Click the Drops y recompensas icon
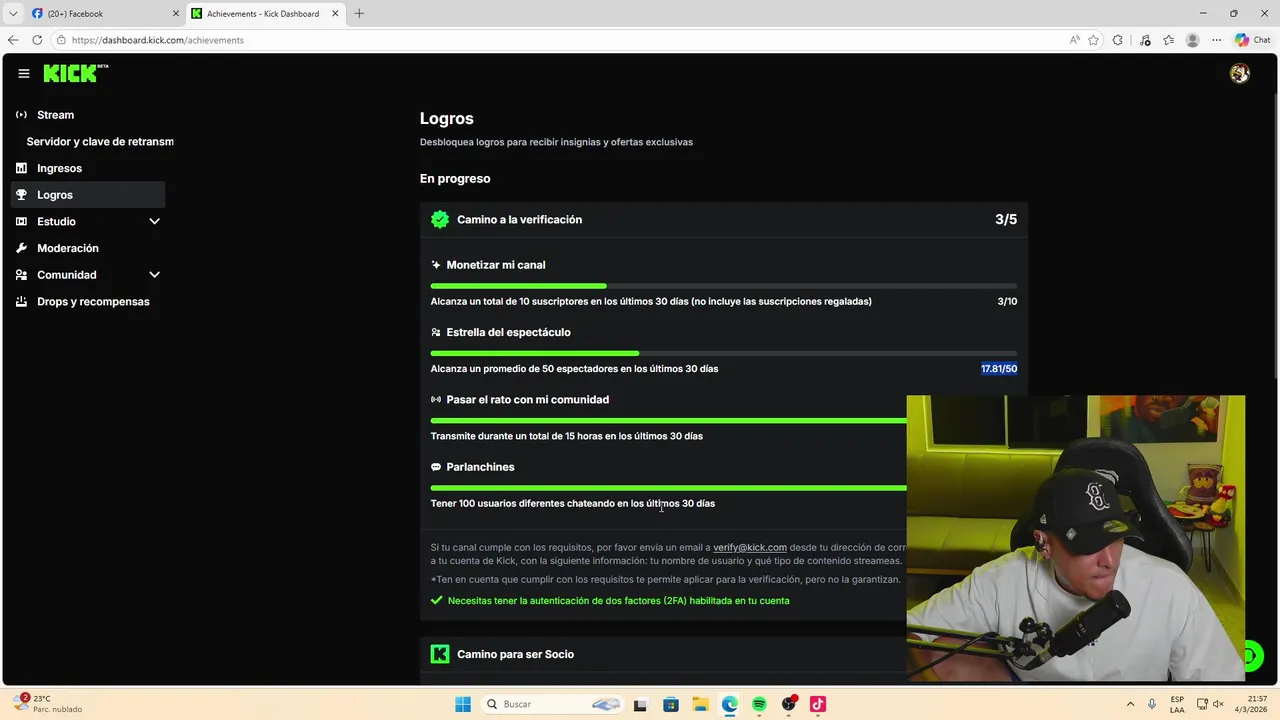Screen dimensions: 1280x720 click(x=21, y=301)
